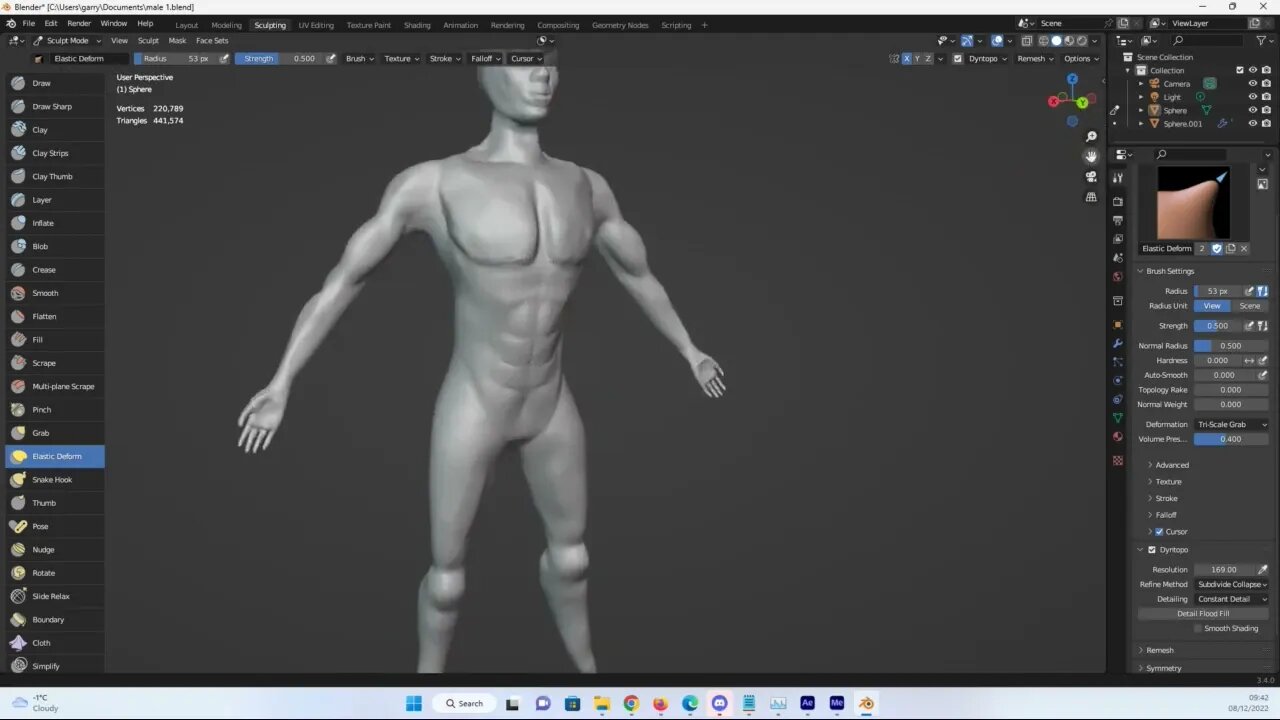The image size is (1280, 720).
Task: Click the Detail Flood Fill button
Action: tap(1203, 614)
